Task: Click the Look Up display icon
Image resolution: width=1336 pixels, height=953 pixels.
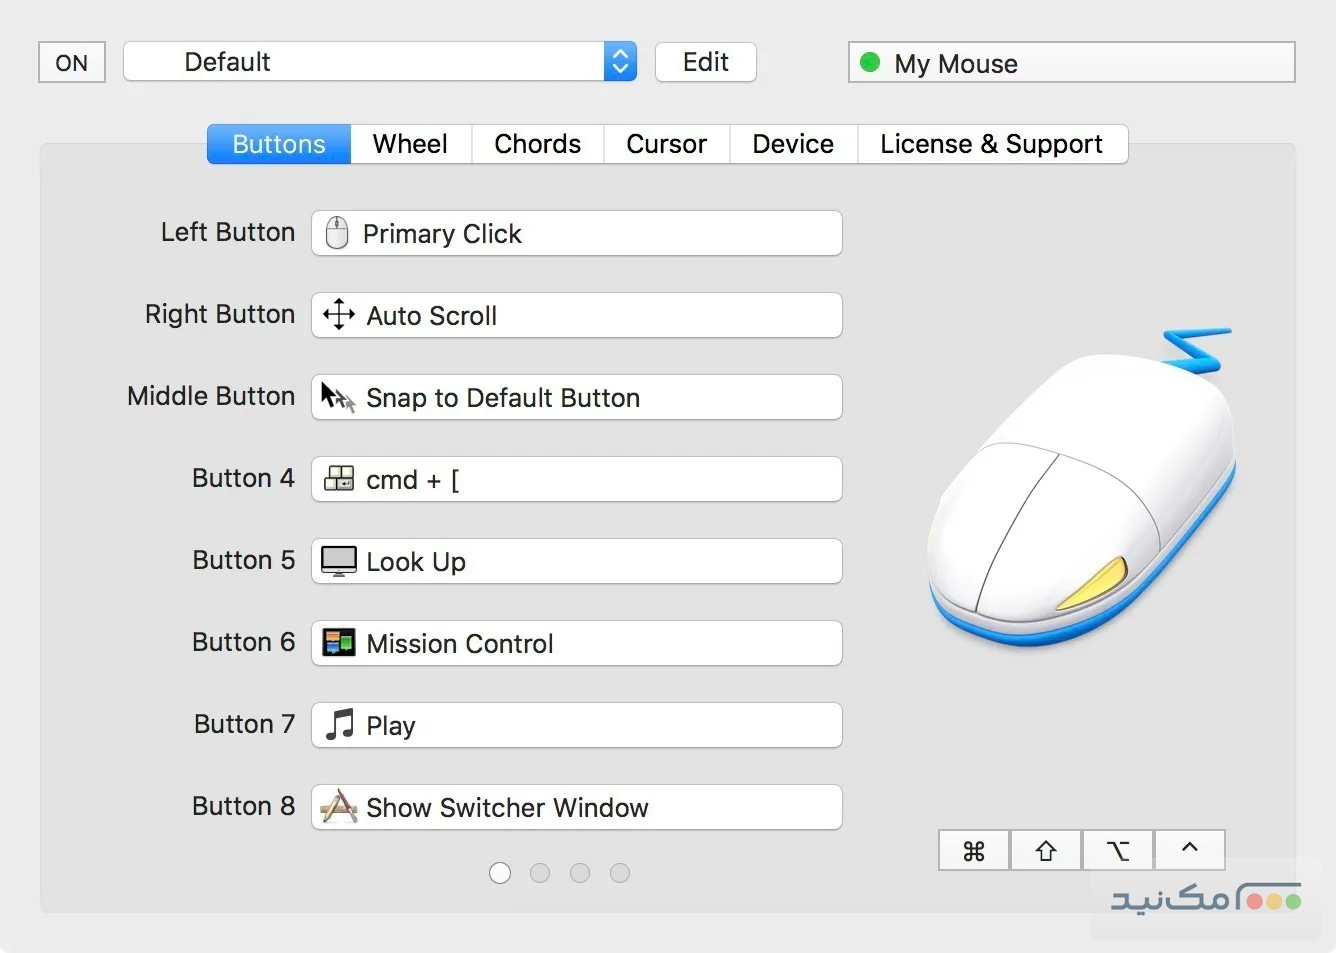Action: coord(339,561)
